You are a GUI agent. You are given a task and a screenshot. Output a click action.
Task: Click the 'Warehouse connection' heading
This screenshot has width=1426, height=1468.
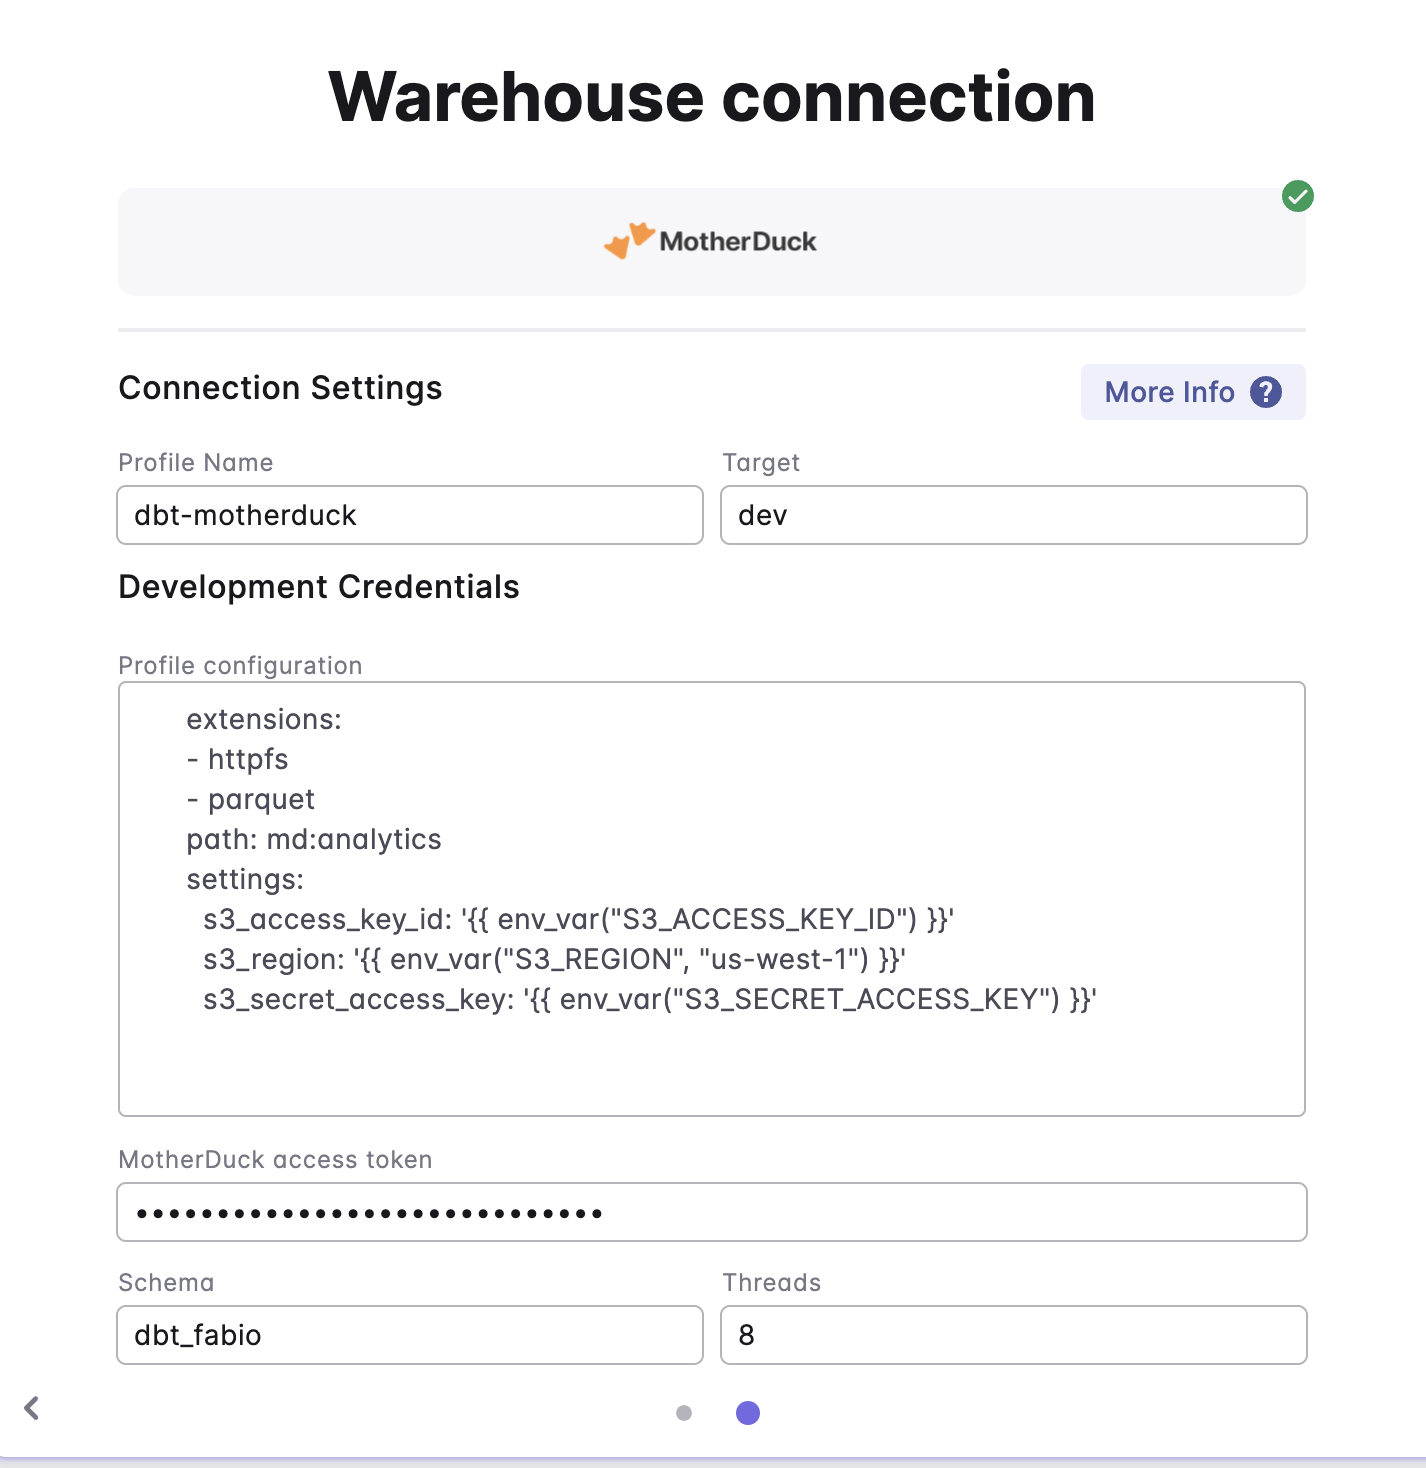(712, 97)
